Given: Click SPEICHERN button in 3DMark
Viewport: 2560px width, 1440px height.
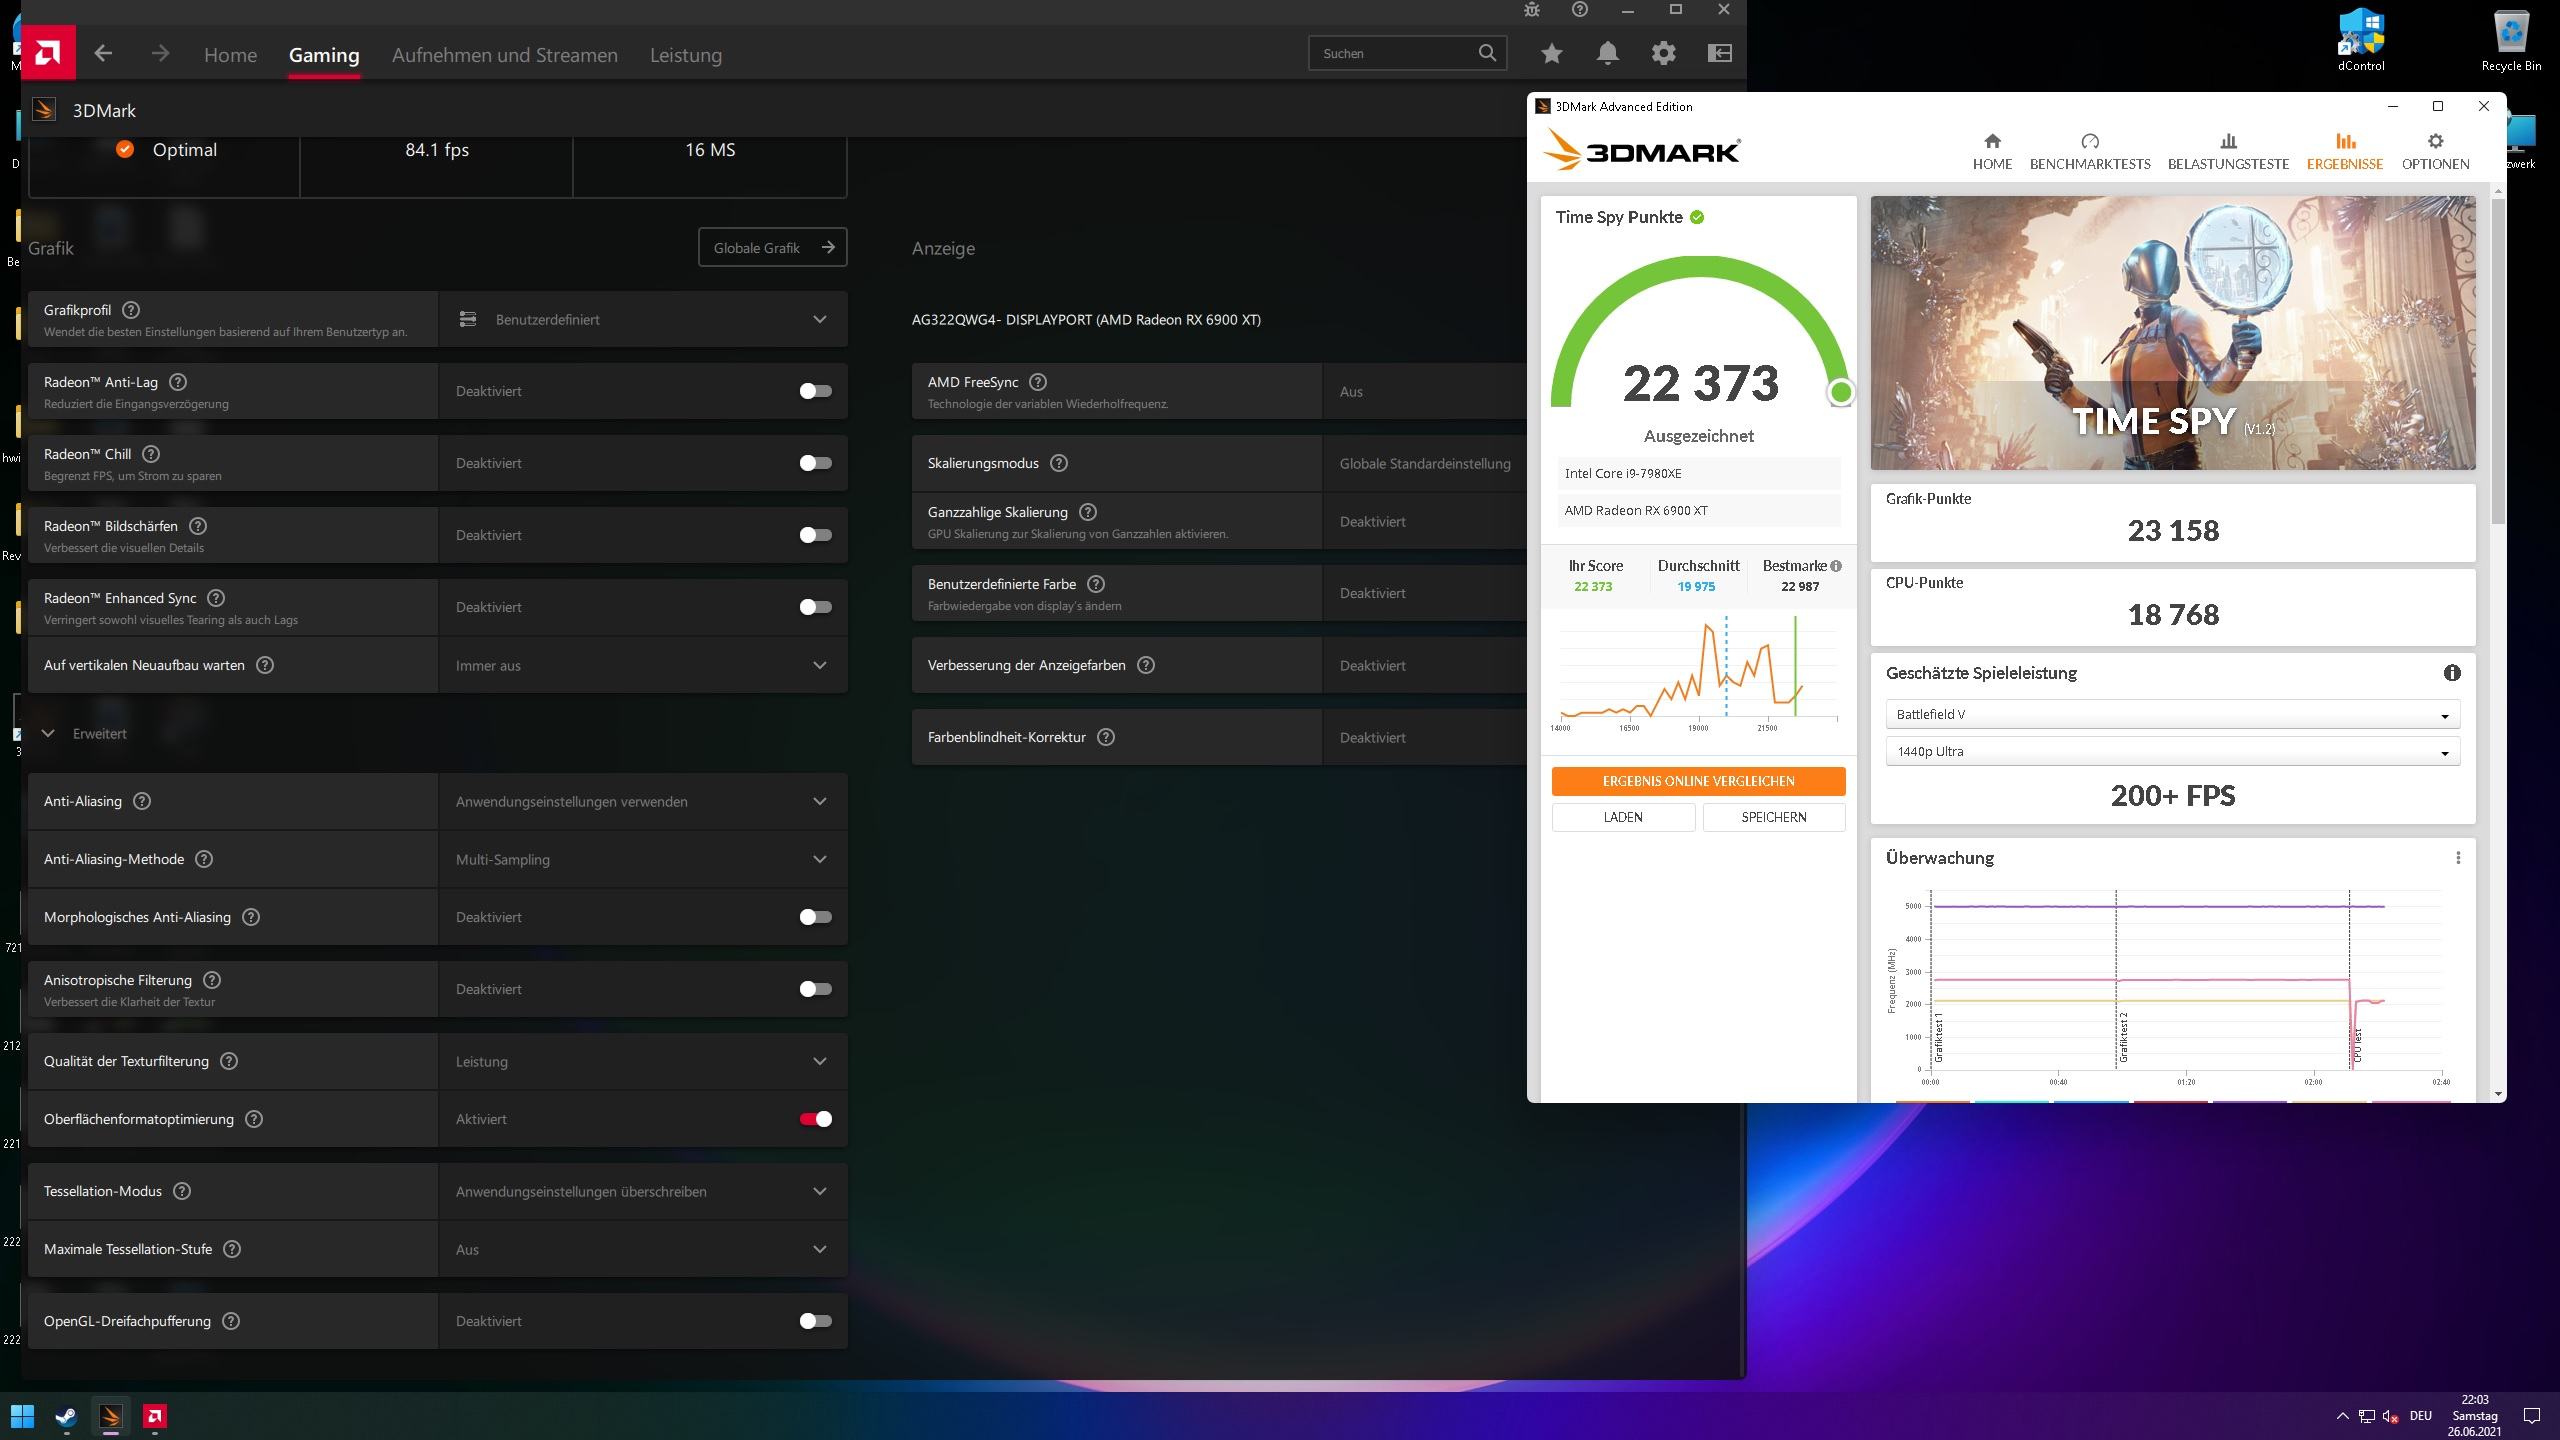Looking at the screenshot, I should coord(1773,817).
